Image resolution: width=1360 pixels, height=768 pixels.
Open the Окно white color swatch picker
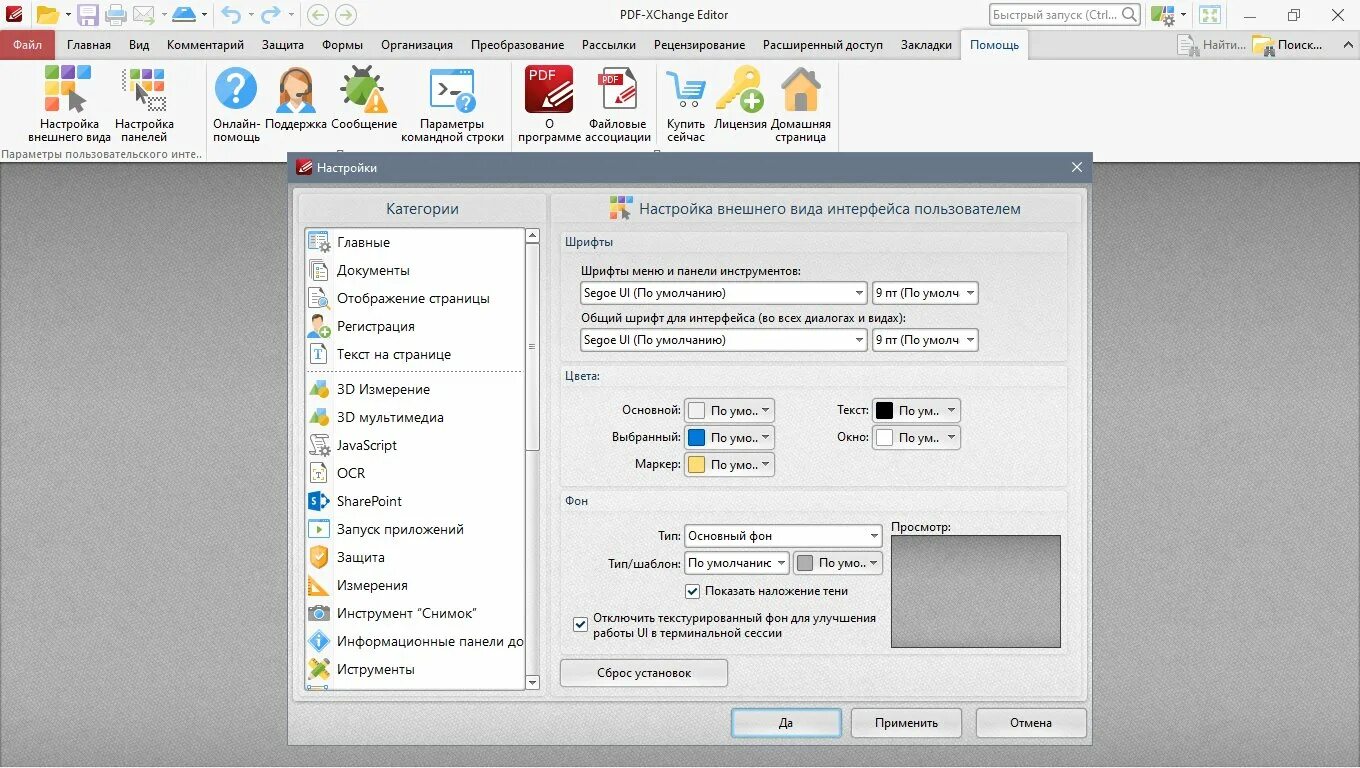pos(916,437)
